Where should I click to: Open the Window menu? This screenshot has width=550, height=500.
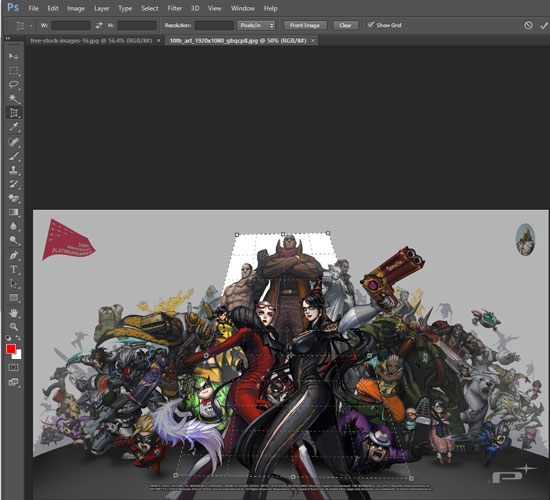click(x=243, y=8)
